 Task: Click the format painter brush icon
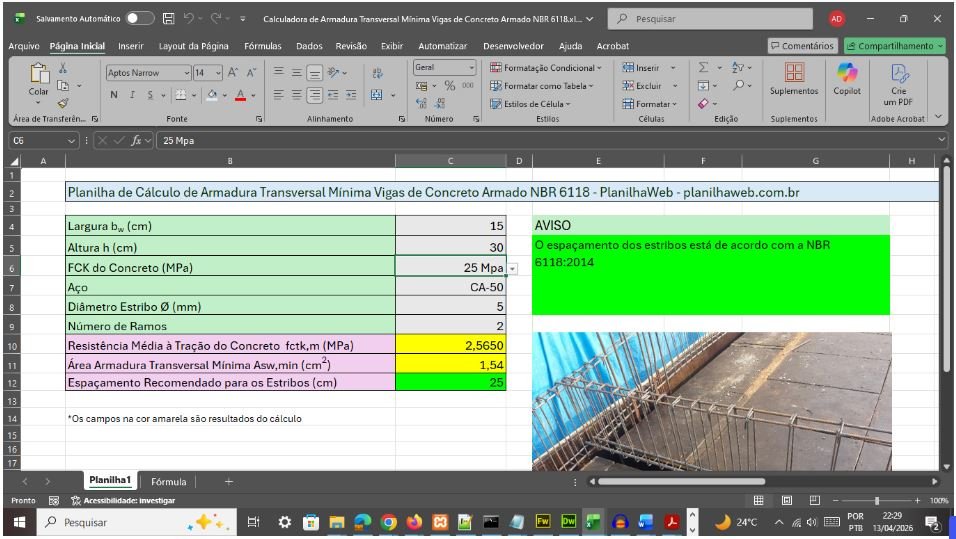click(x=63, y=103)
